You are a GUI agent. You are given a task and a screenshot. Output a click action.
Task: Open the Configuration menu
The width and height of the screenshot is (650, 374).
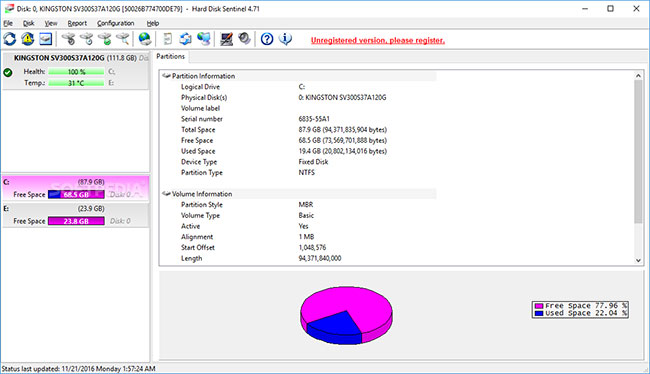click(x=116, y=23)
